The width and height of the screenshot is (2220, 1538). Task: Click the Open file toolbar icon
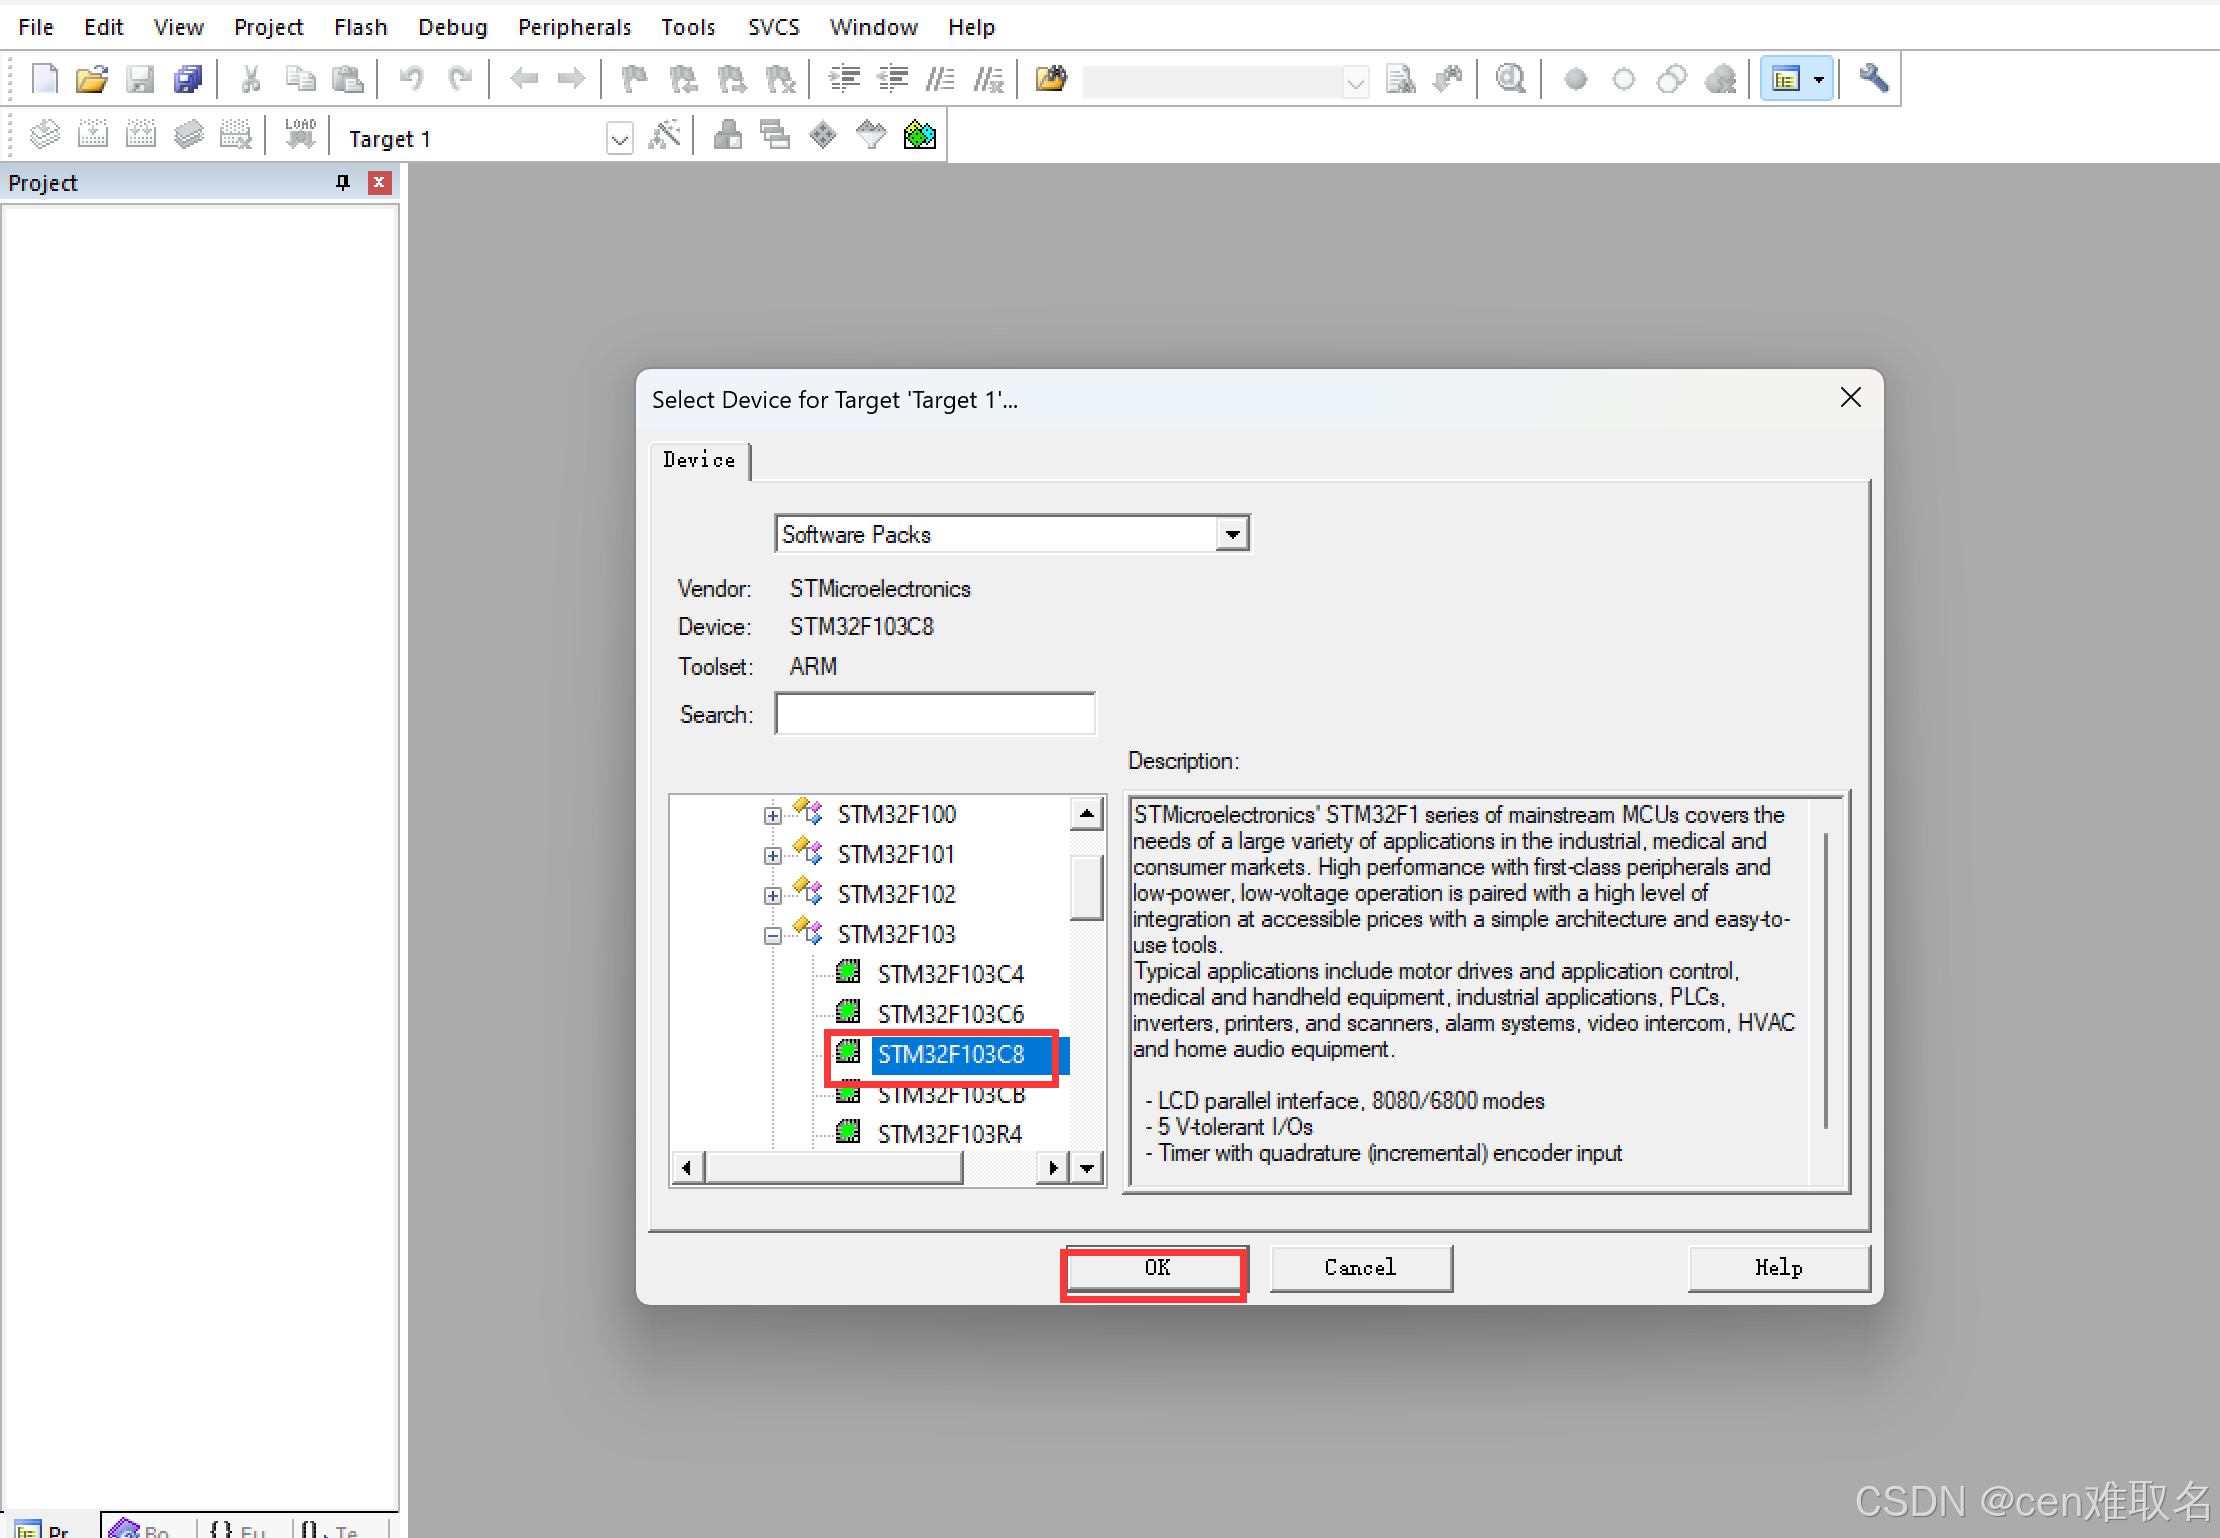91,79
